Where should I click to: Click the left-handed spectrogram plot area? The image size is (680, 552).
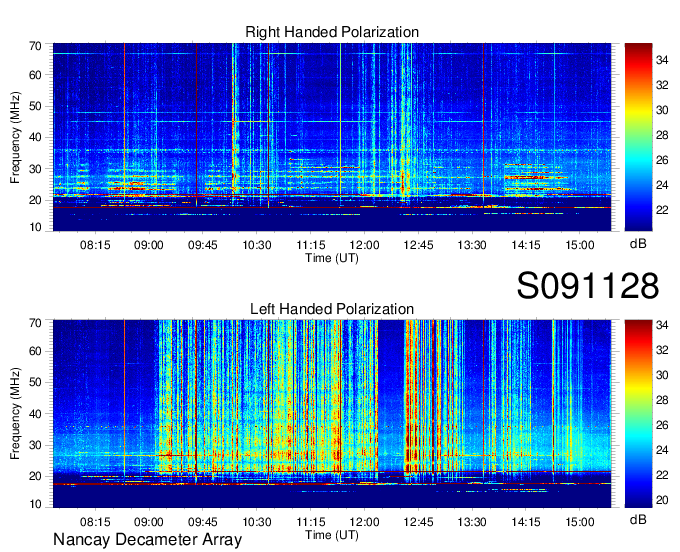[332, 413]
